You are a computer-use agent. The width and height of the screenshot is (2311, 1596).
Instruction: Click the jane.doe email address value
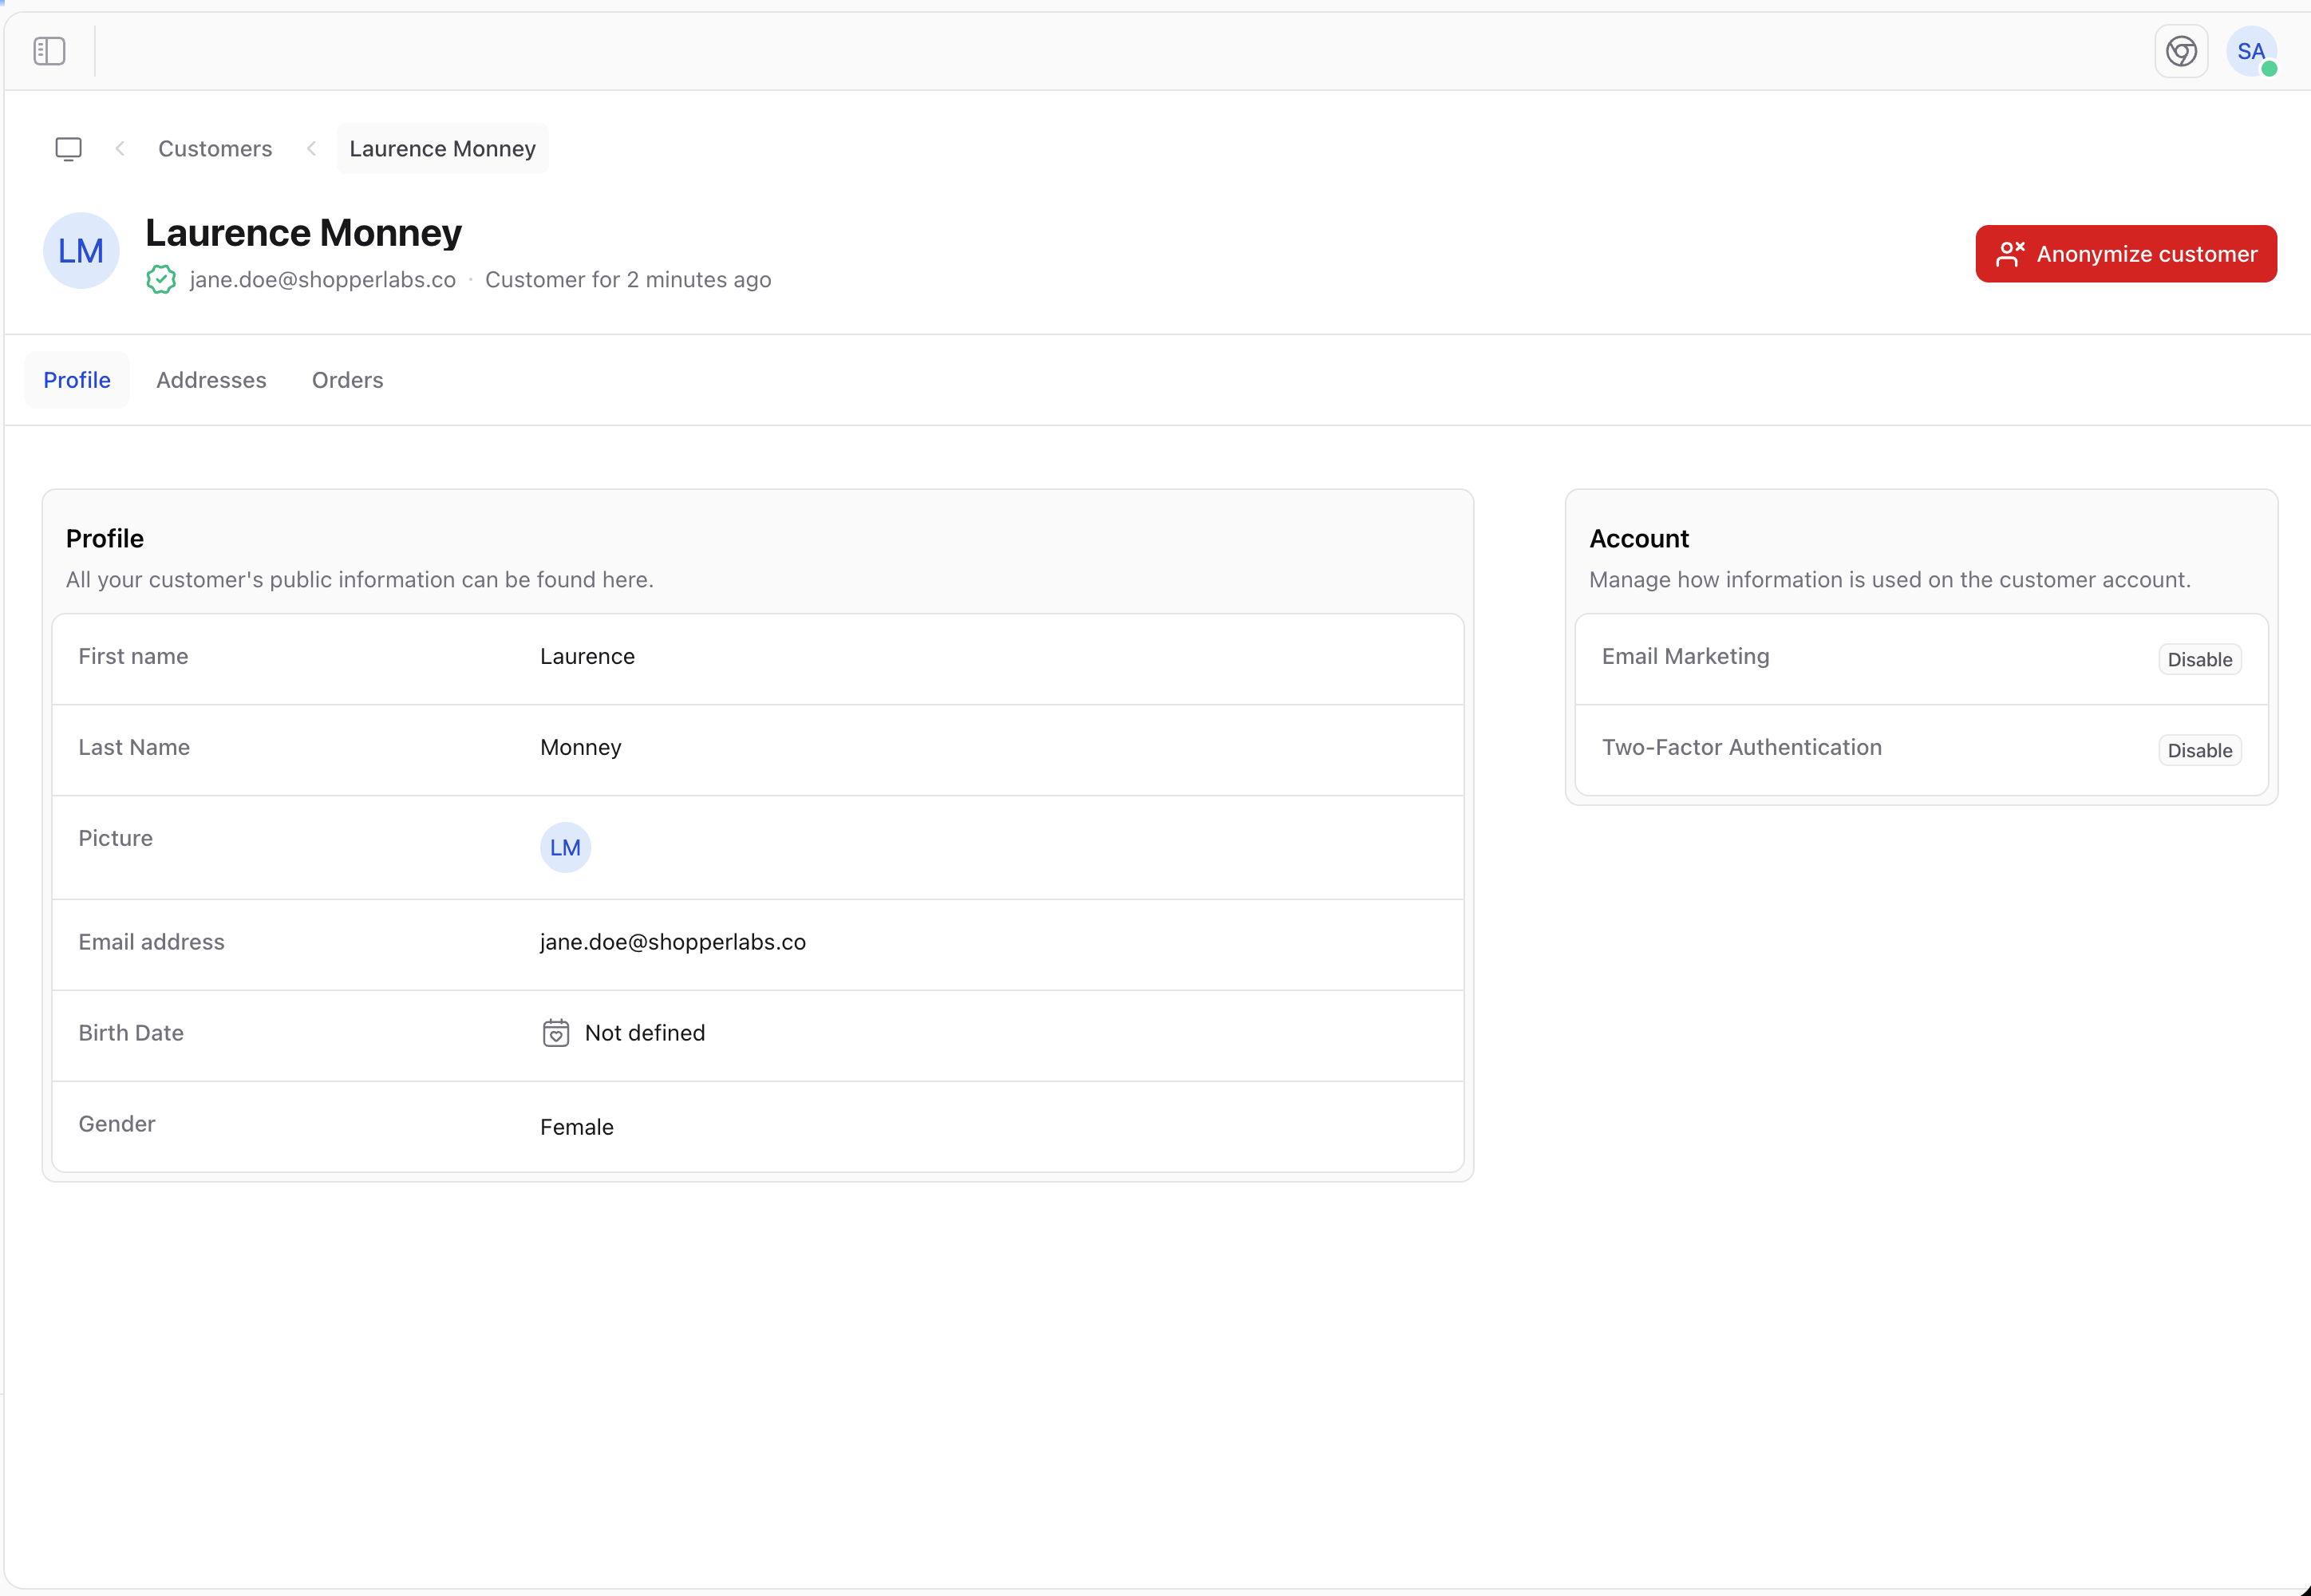point(672,942)
